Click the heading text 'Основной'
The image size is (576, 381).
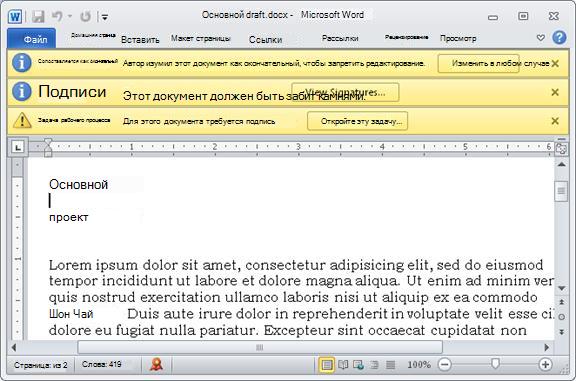(x=78, y=184)
